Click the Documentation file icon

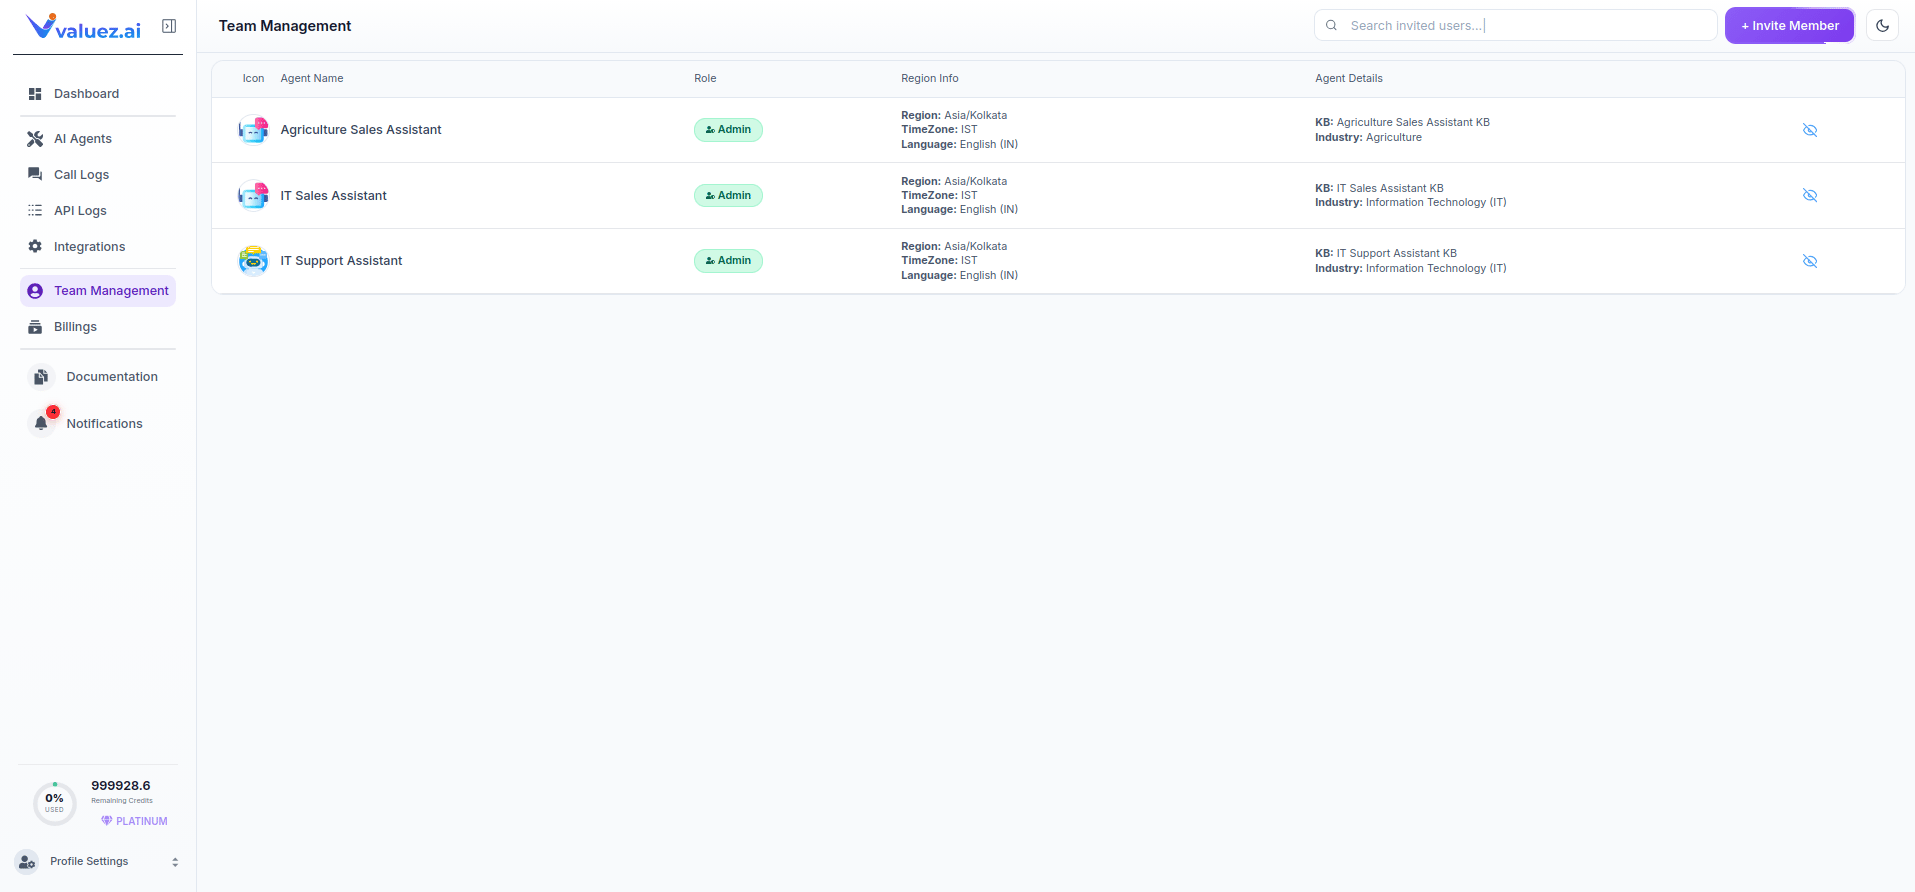tap(41, 377)
